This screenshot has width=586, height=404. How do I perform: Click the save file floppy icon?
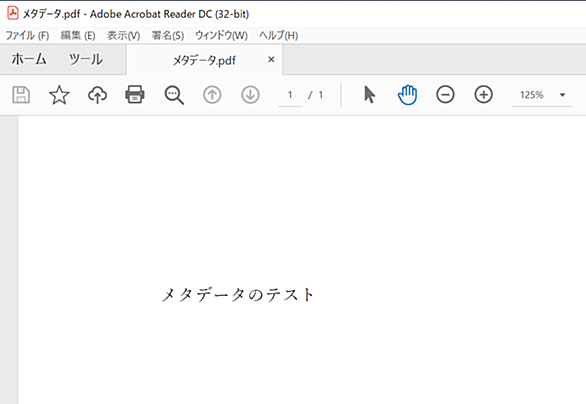[21, 95]
